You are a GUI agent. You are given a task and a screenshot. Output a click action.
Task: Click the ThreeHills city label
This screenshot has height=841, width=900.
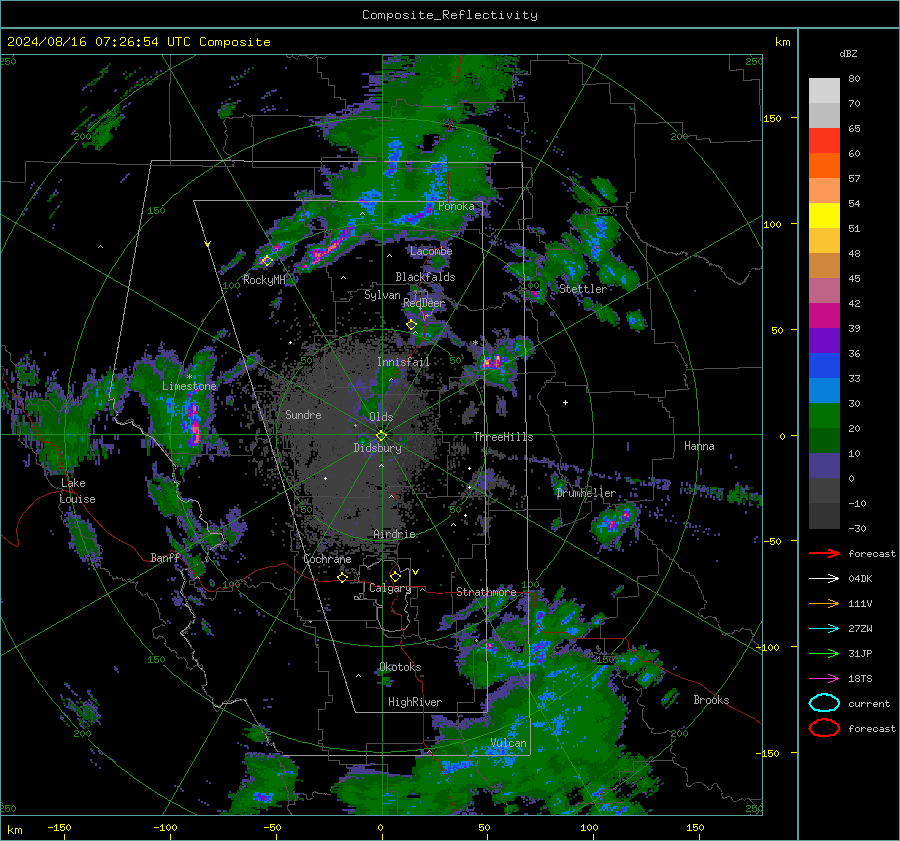(x=503, y=437)
